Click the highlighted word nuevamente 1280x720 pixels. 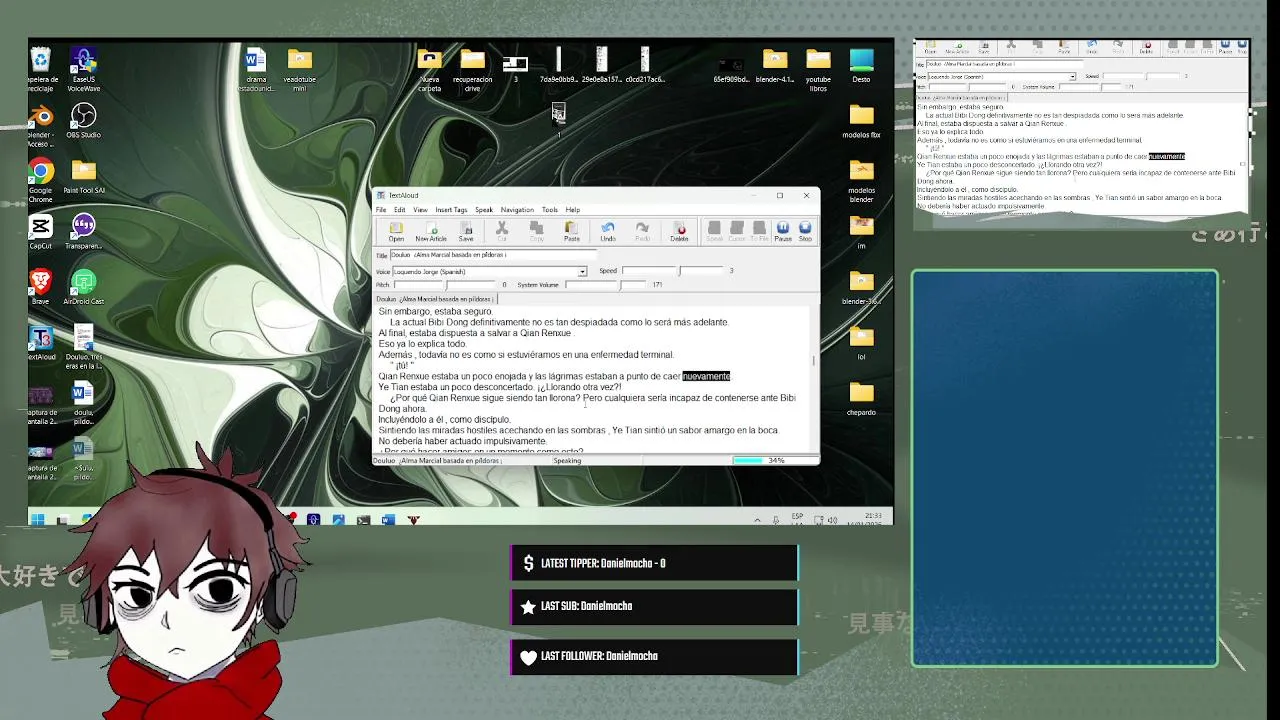pyautogui.click(x=706, y=376)
